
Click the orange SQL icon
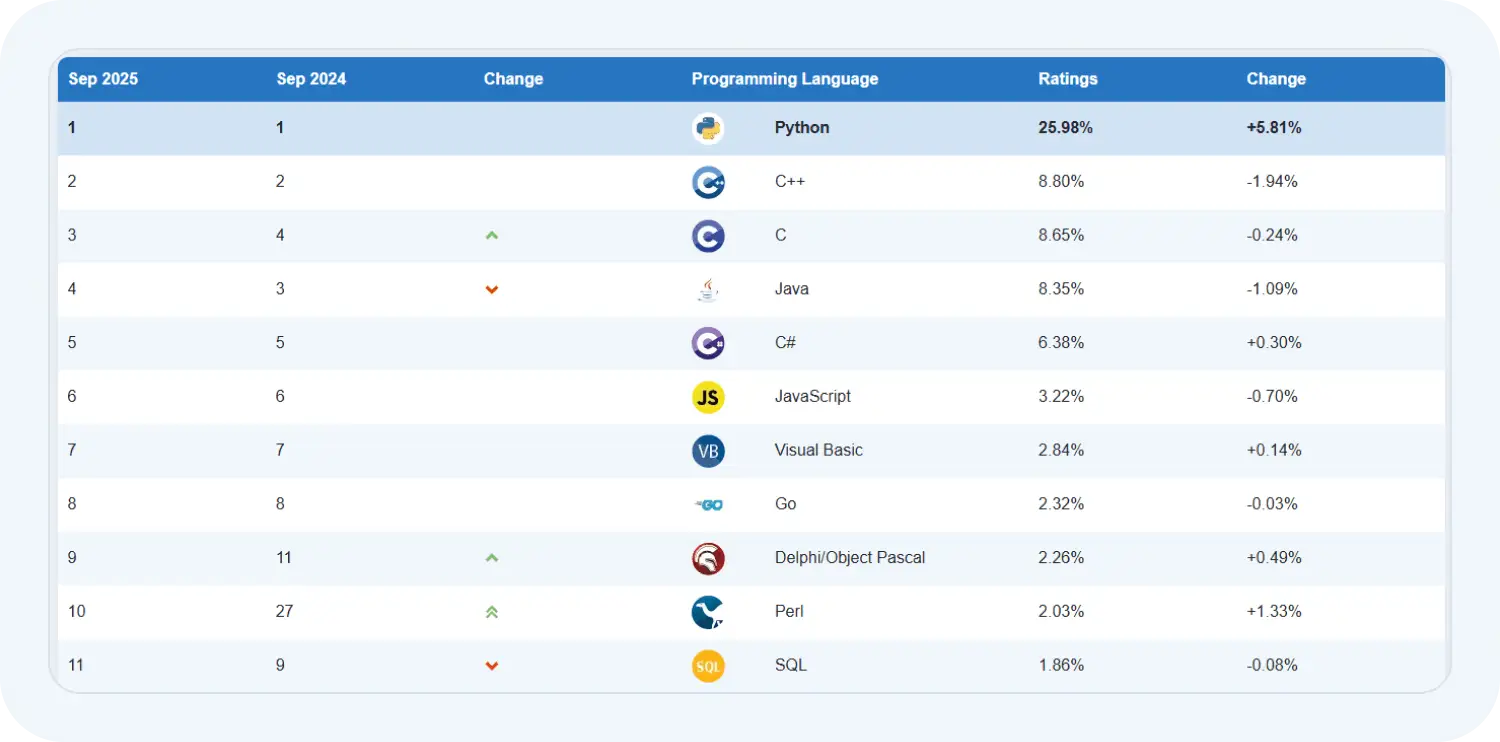pos(708,666)
